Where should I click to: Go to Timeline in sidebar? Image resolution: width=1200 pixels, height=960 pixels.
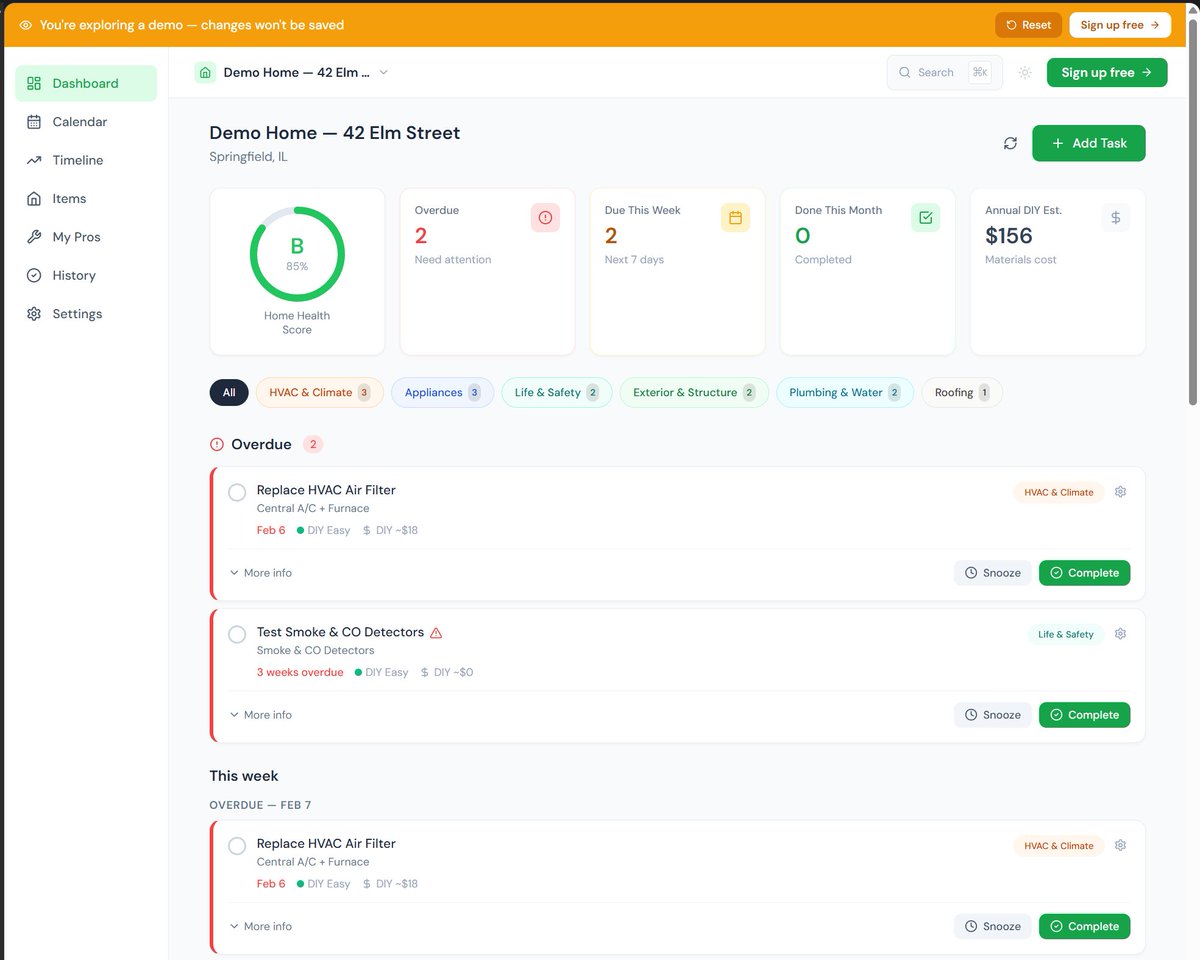(x=86, y=160)
